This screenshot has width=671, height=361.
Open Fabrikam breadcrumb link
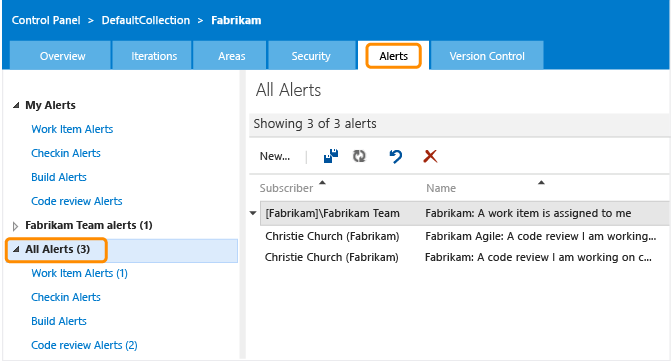coord(236,20)
